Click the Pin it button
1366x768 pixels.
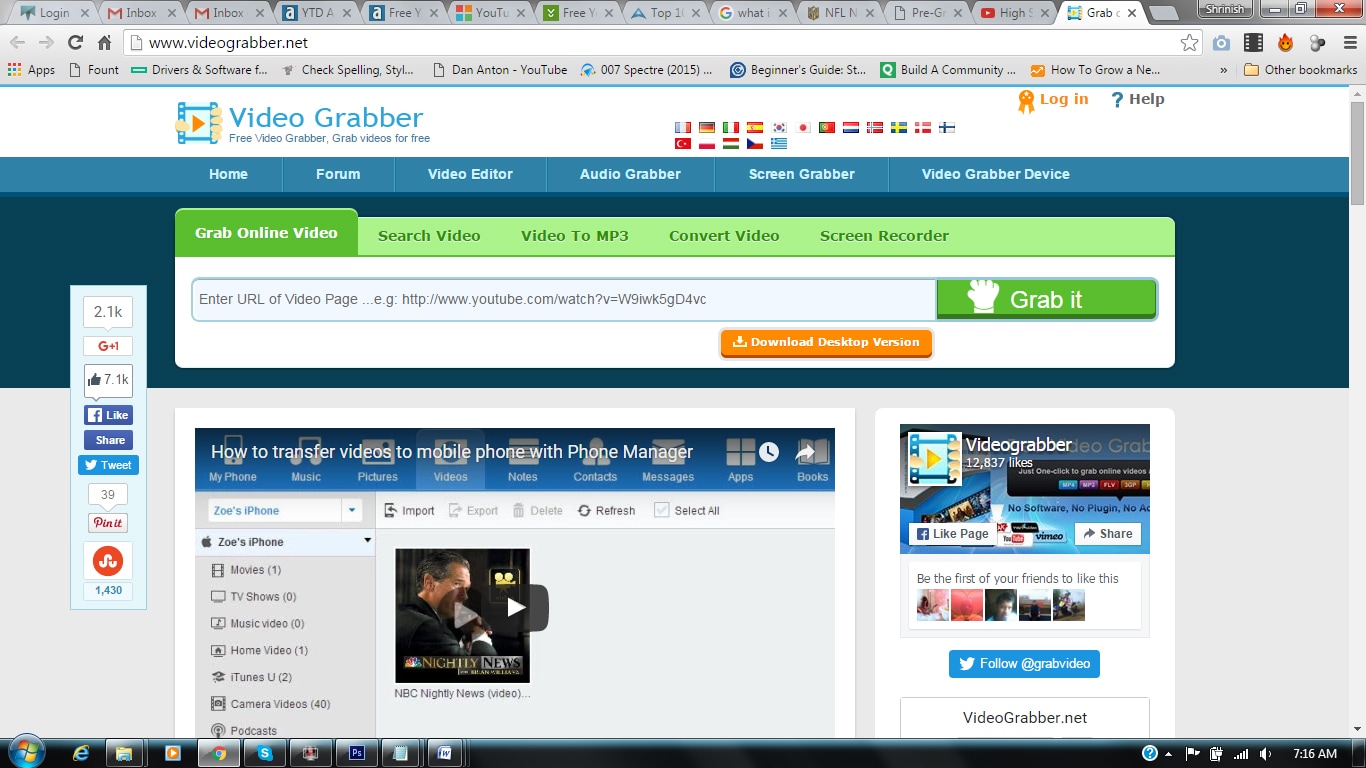tap(108, 523)
